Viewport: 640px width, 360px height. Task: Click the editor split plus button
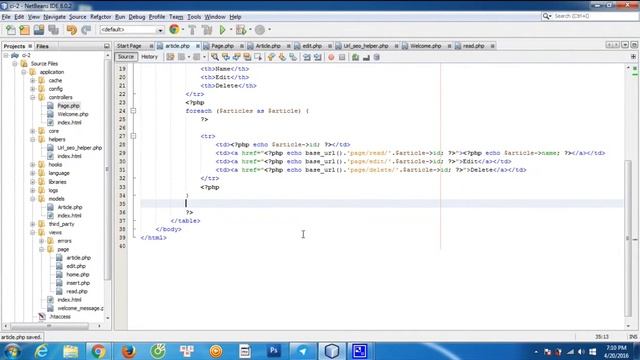(633, 57)
